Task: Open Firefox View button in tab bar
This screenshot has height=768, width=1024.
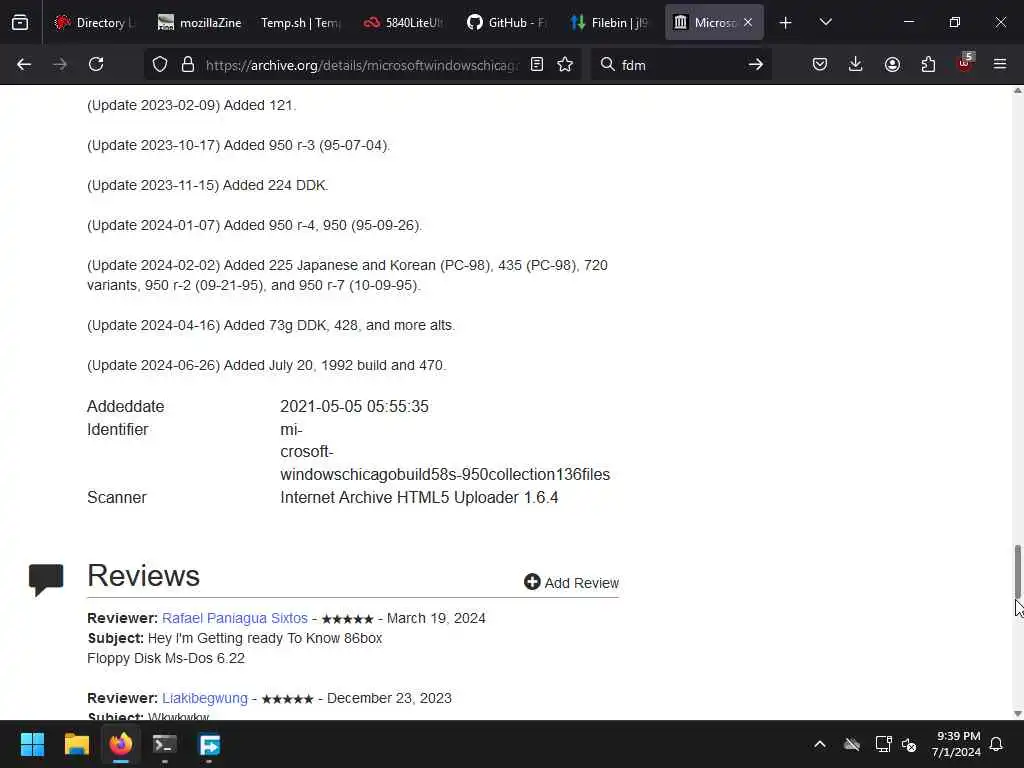Action: click(20, 22)
